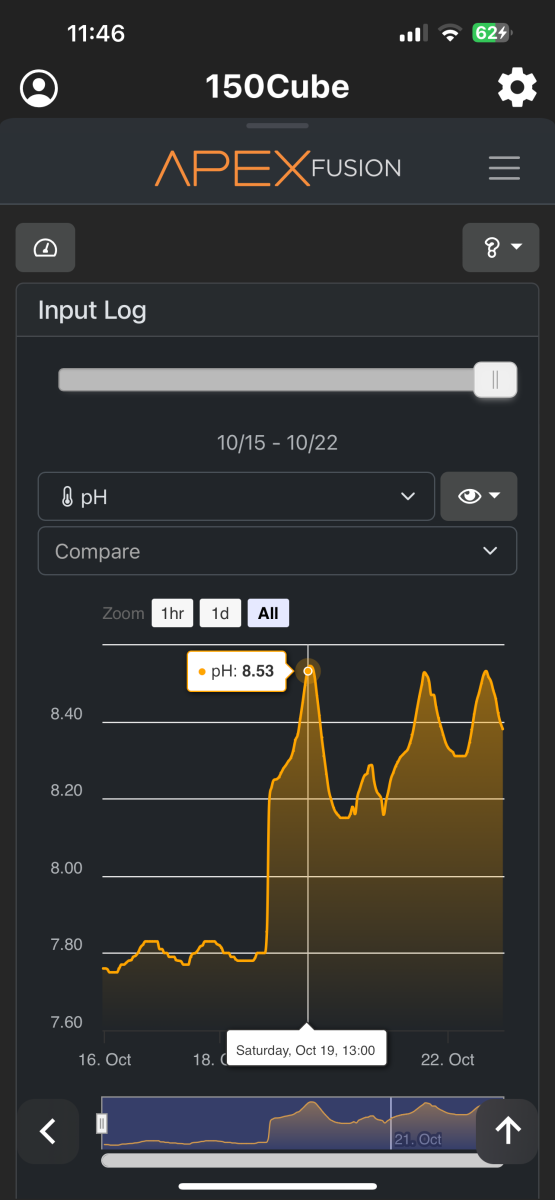Click the cellular signal bars icon
The width and height of the screenshot is (555, 1200).
[x=413, y=34]
